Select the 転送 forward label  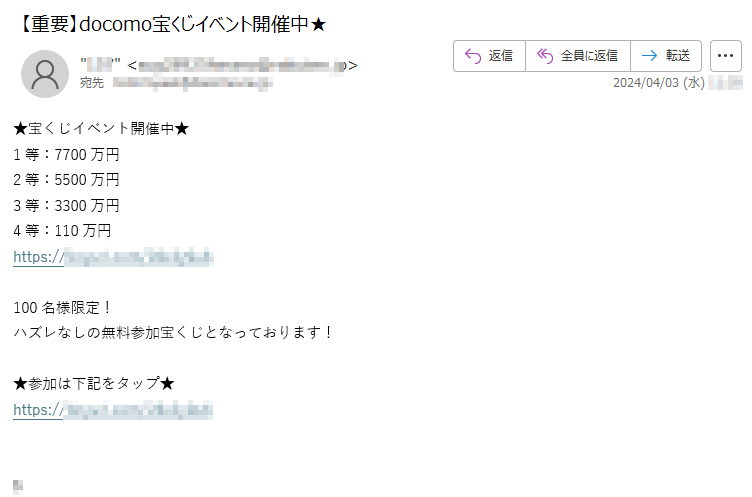(x=678, y=56)
